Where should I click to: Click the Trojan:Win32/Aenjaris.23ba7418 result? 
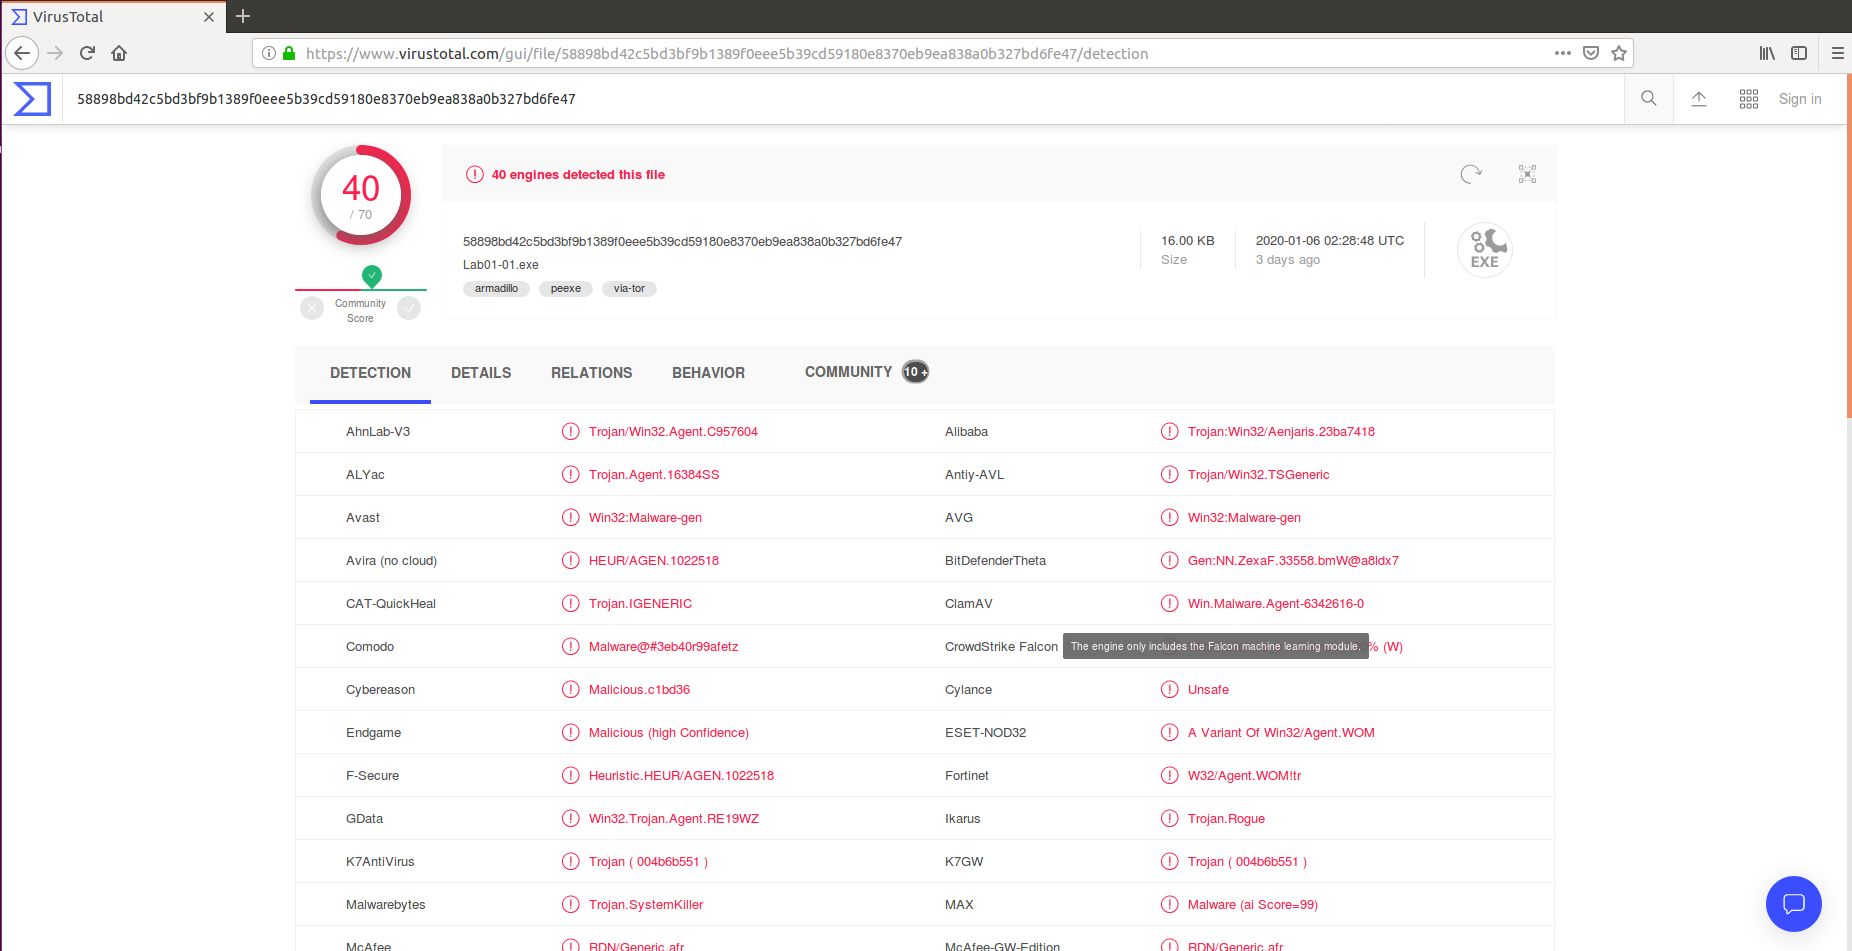tap(1281, 432)
